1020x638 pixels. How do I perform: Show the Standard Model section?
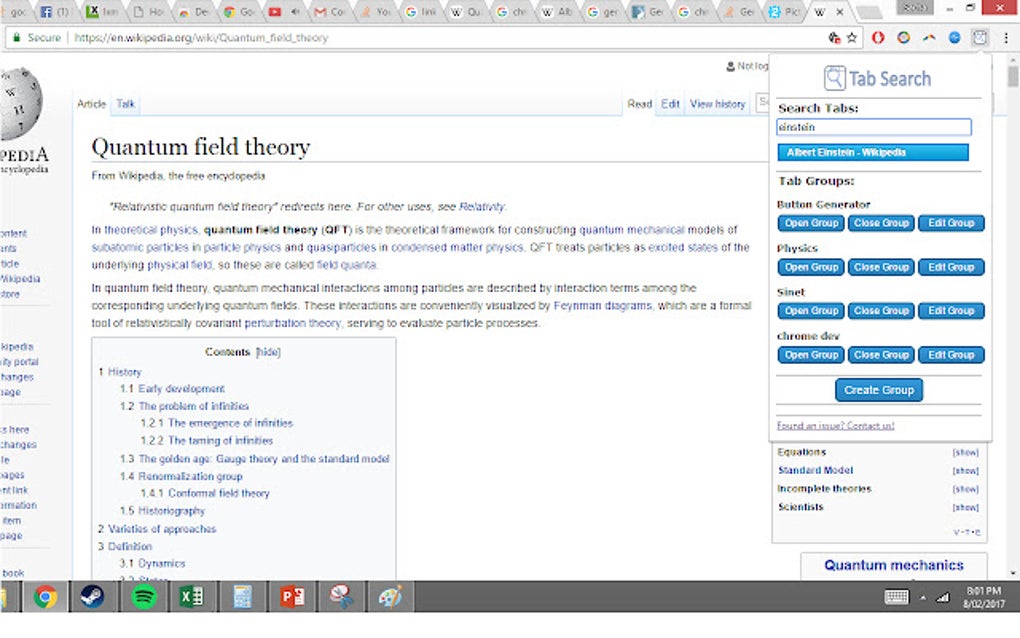coord(965,471)
